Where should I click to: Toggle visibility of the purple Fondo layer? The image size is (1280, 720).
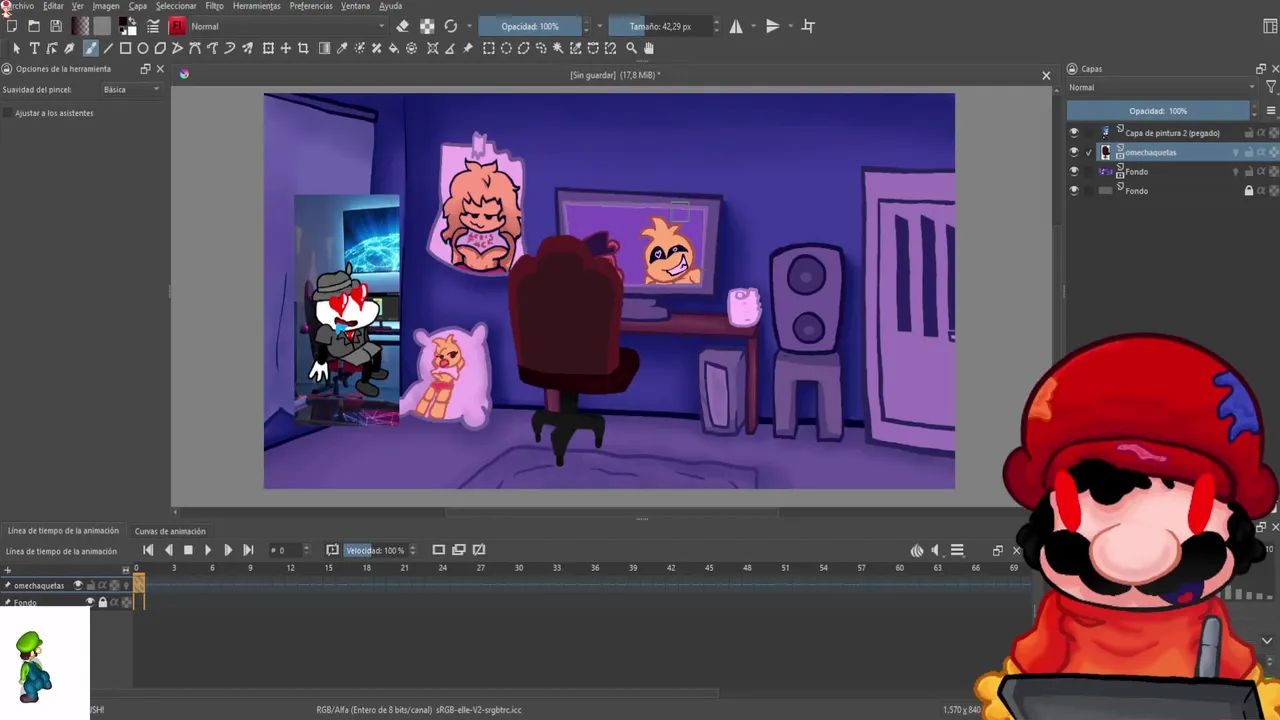[x=1074, y=171]
